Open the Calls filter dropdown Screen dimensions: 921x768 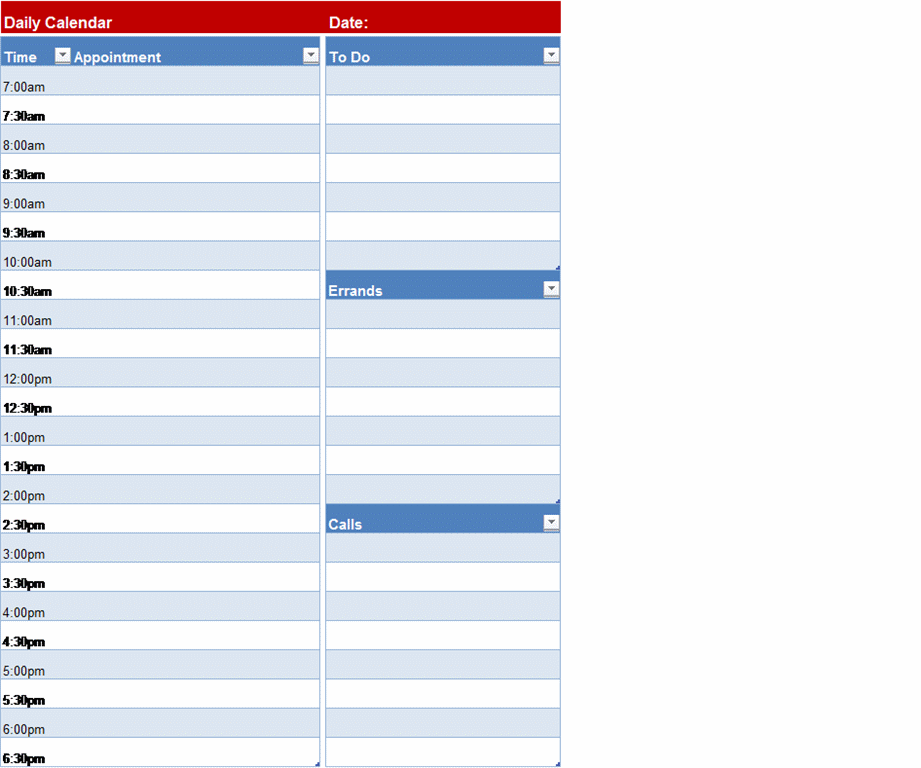click(x=551, y=523)
